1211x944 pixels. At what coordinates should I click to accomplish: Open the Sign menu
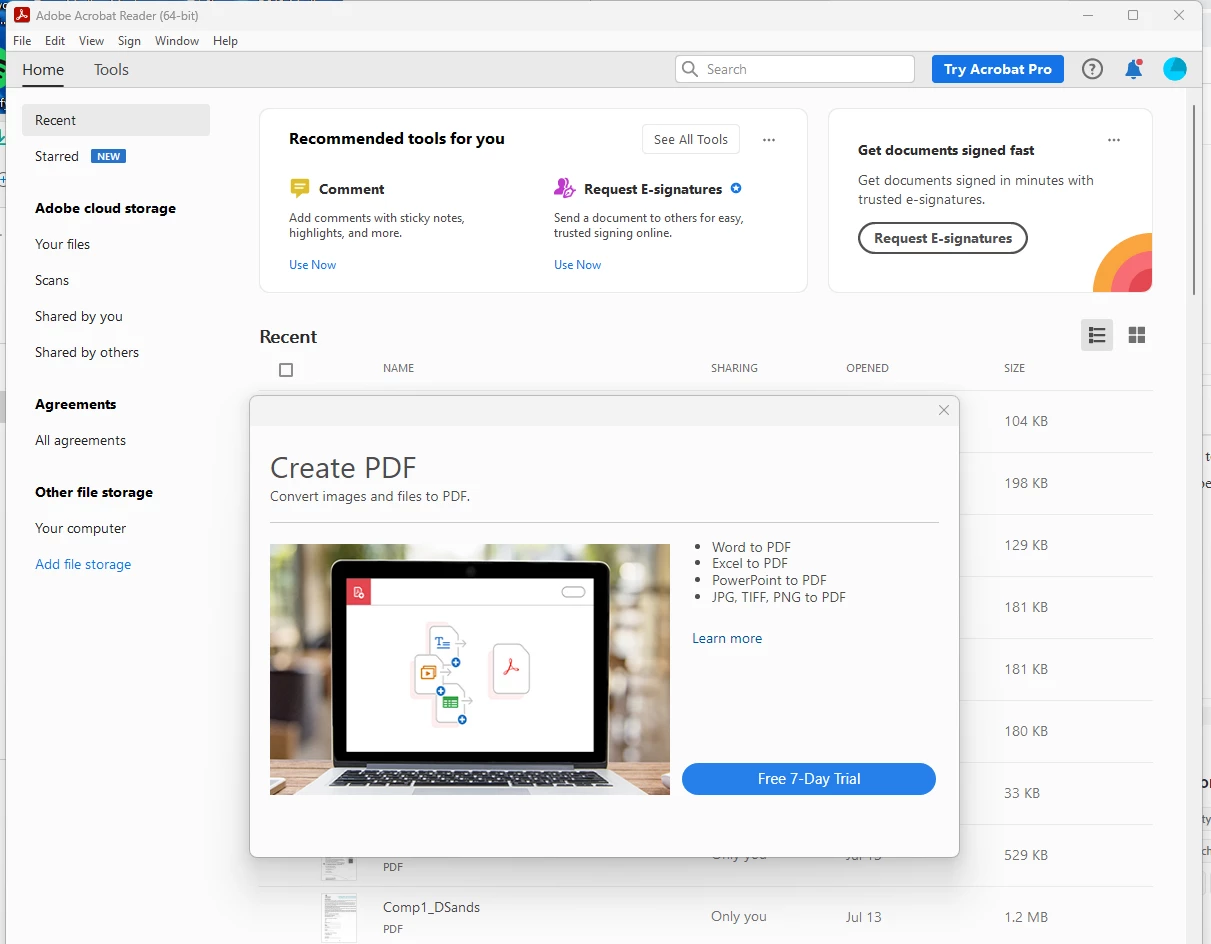point(129,41)
